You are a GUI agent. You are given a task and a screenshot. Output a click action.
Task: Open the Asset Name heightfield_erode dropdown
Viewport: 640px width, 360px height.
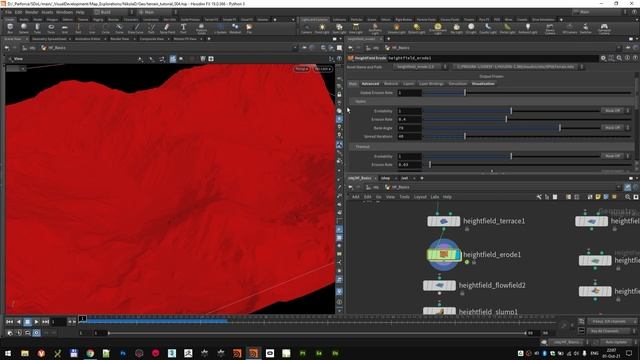click(x=421, y=67)
